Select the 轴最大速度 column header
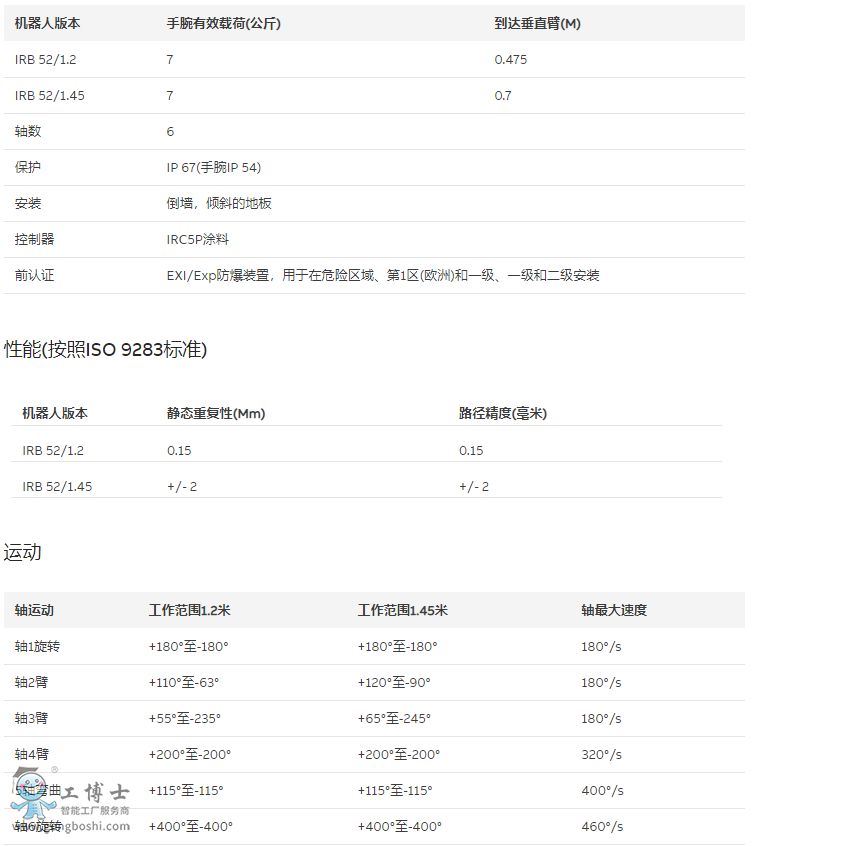858x846 pixels. click(613, 610)
